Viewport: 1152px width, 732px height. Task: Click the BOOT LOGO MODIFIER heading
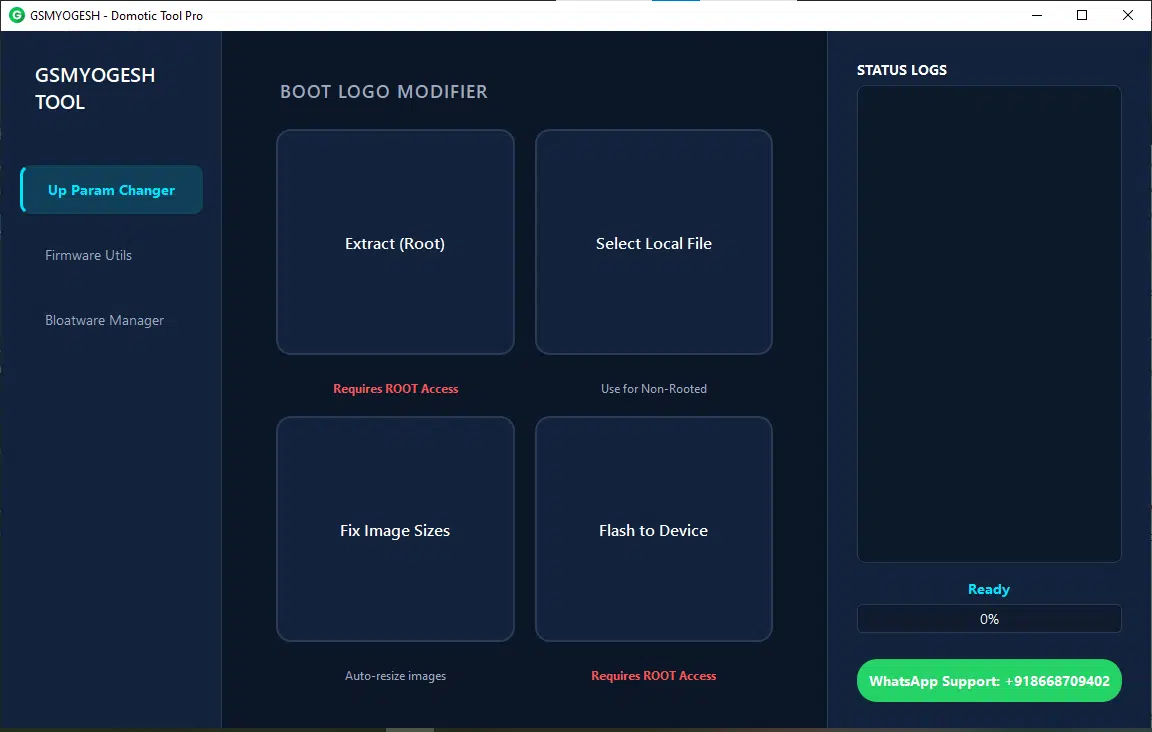(x=384, y=91)
